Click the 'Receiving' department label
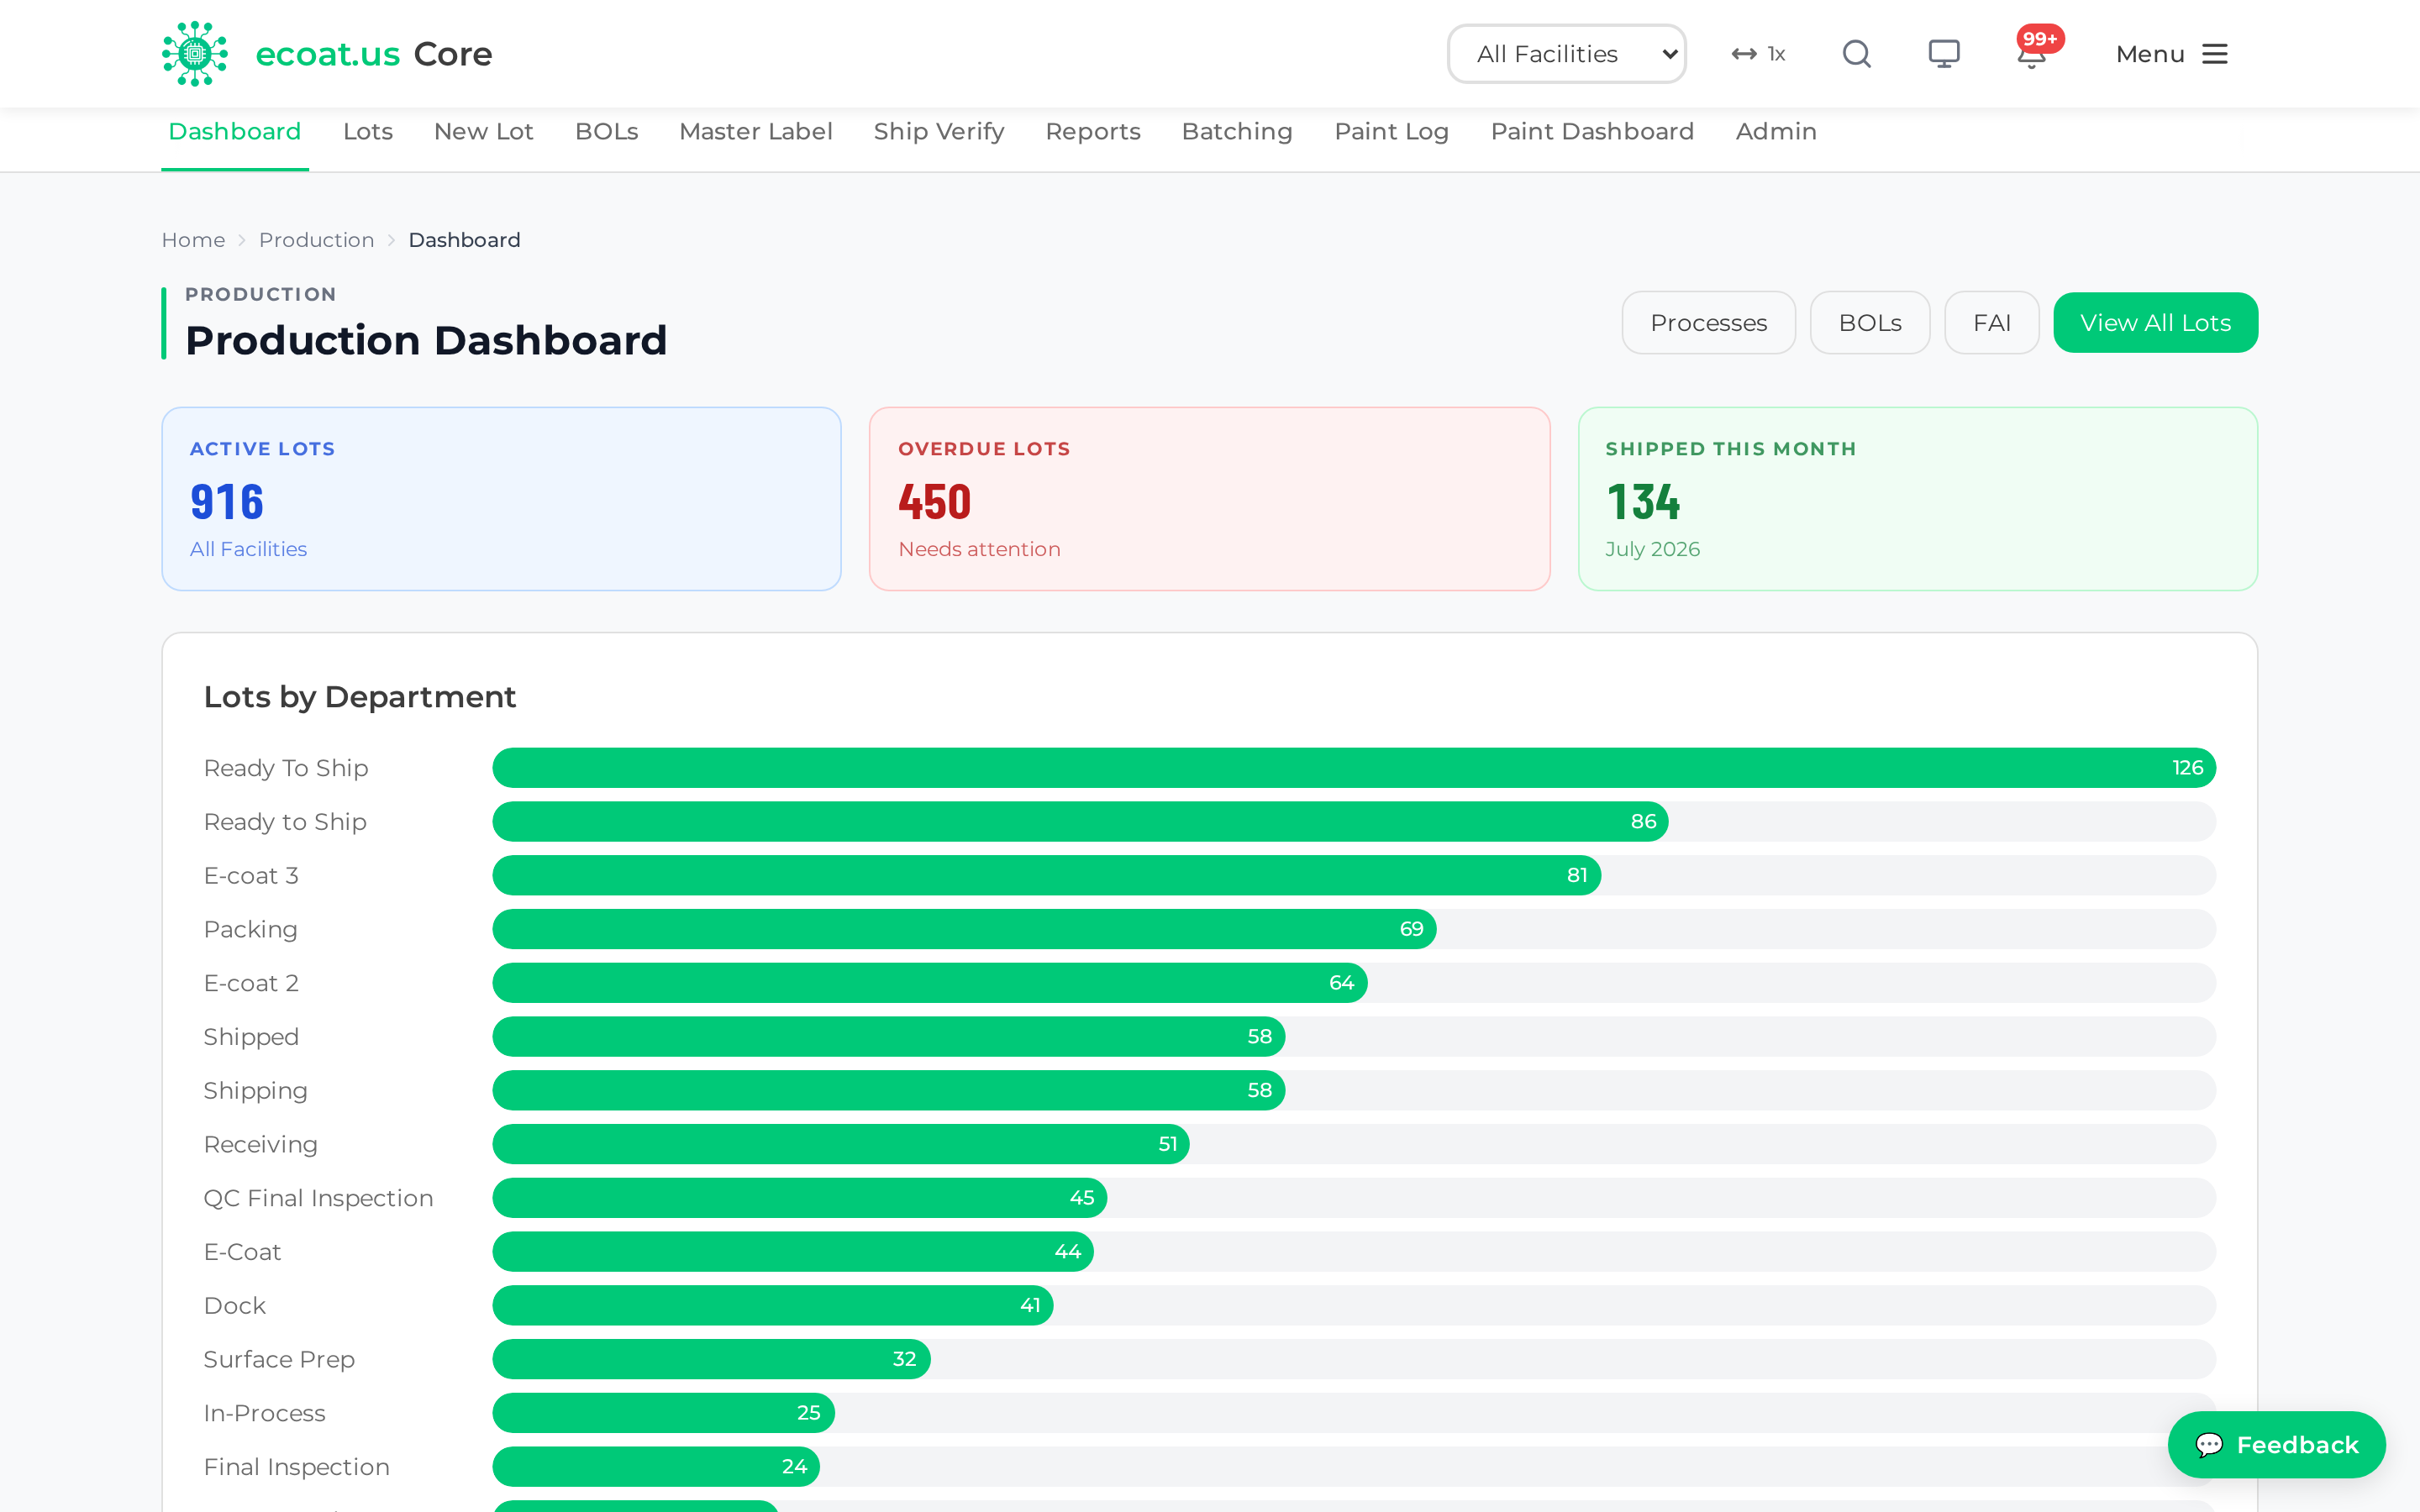The width and height of the screenshot is (2420, 1512). point(260,1145)
